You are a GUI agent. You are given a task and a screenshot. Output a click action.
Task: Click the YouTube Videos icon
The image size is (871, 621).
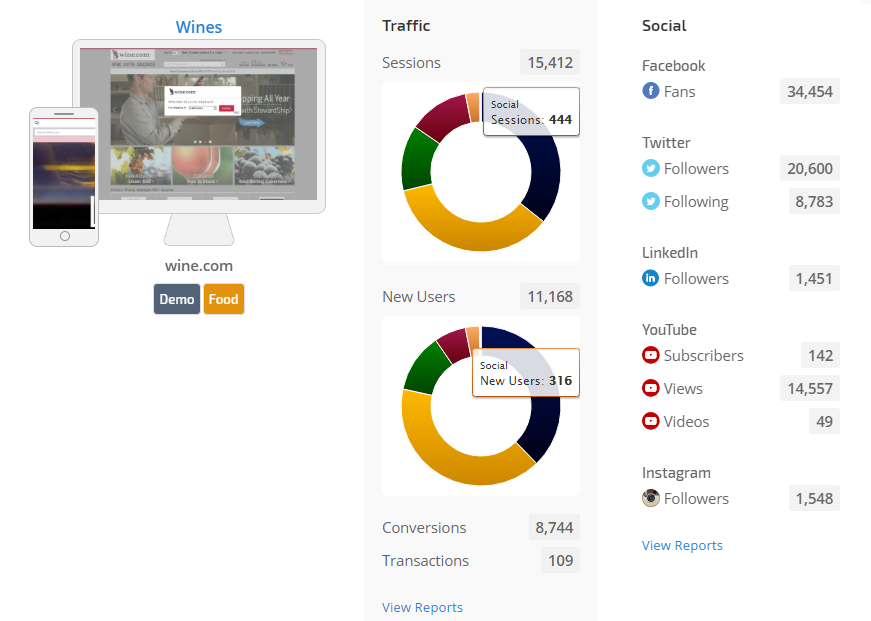pos(651,422)
